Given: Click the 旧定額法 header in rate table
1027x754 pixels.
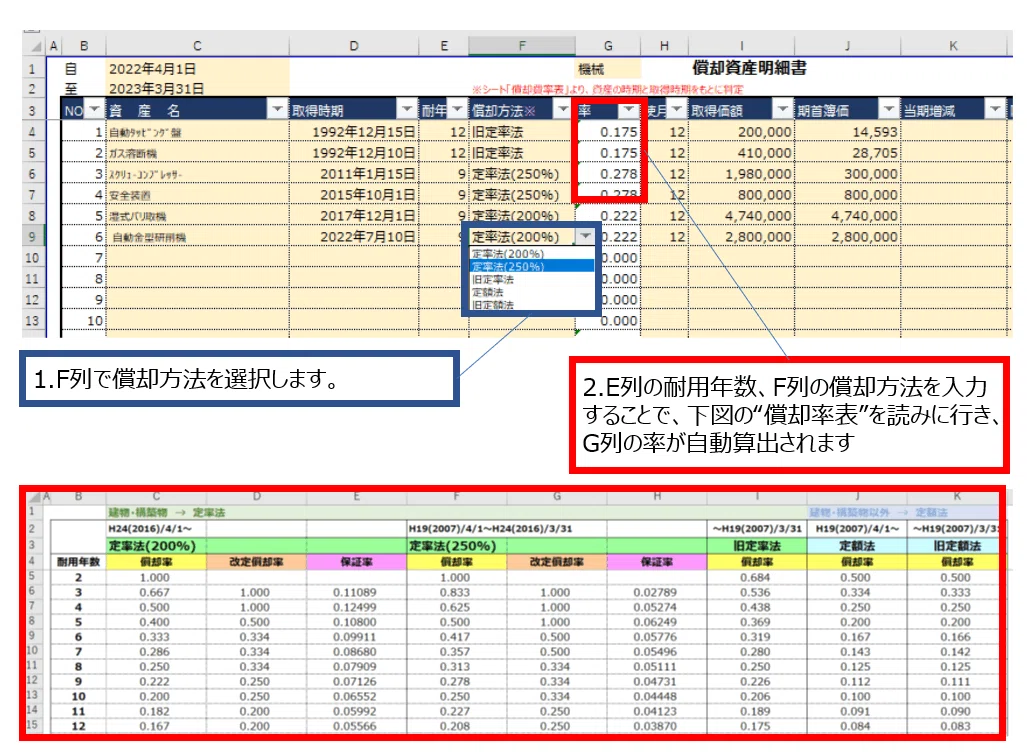Looking at the screenshot, I should (x=957, y=546).
